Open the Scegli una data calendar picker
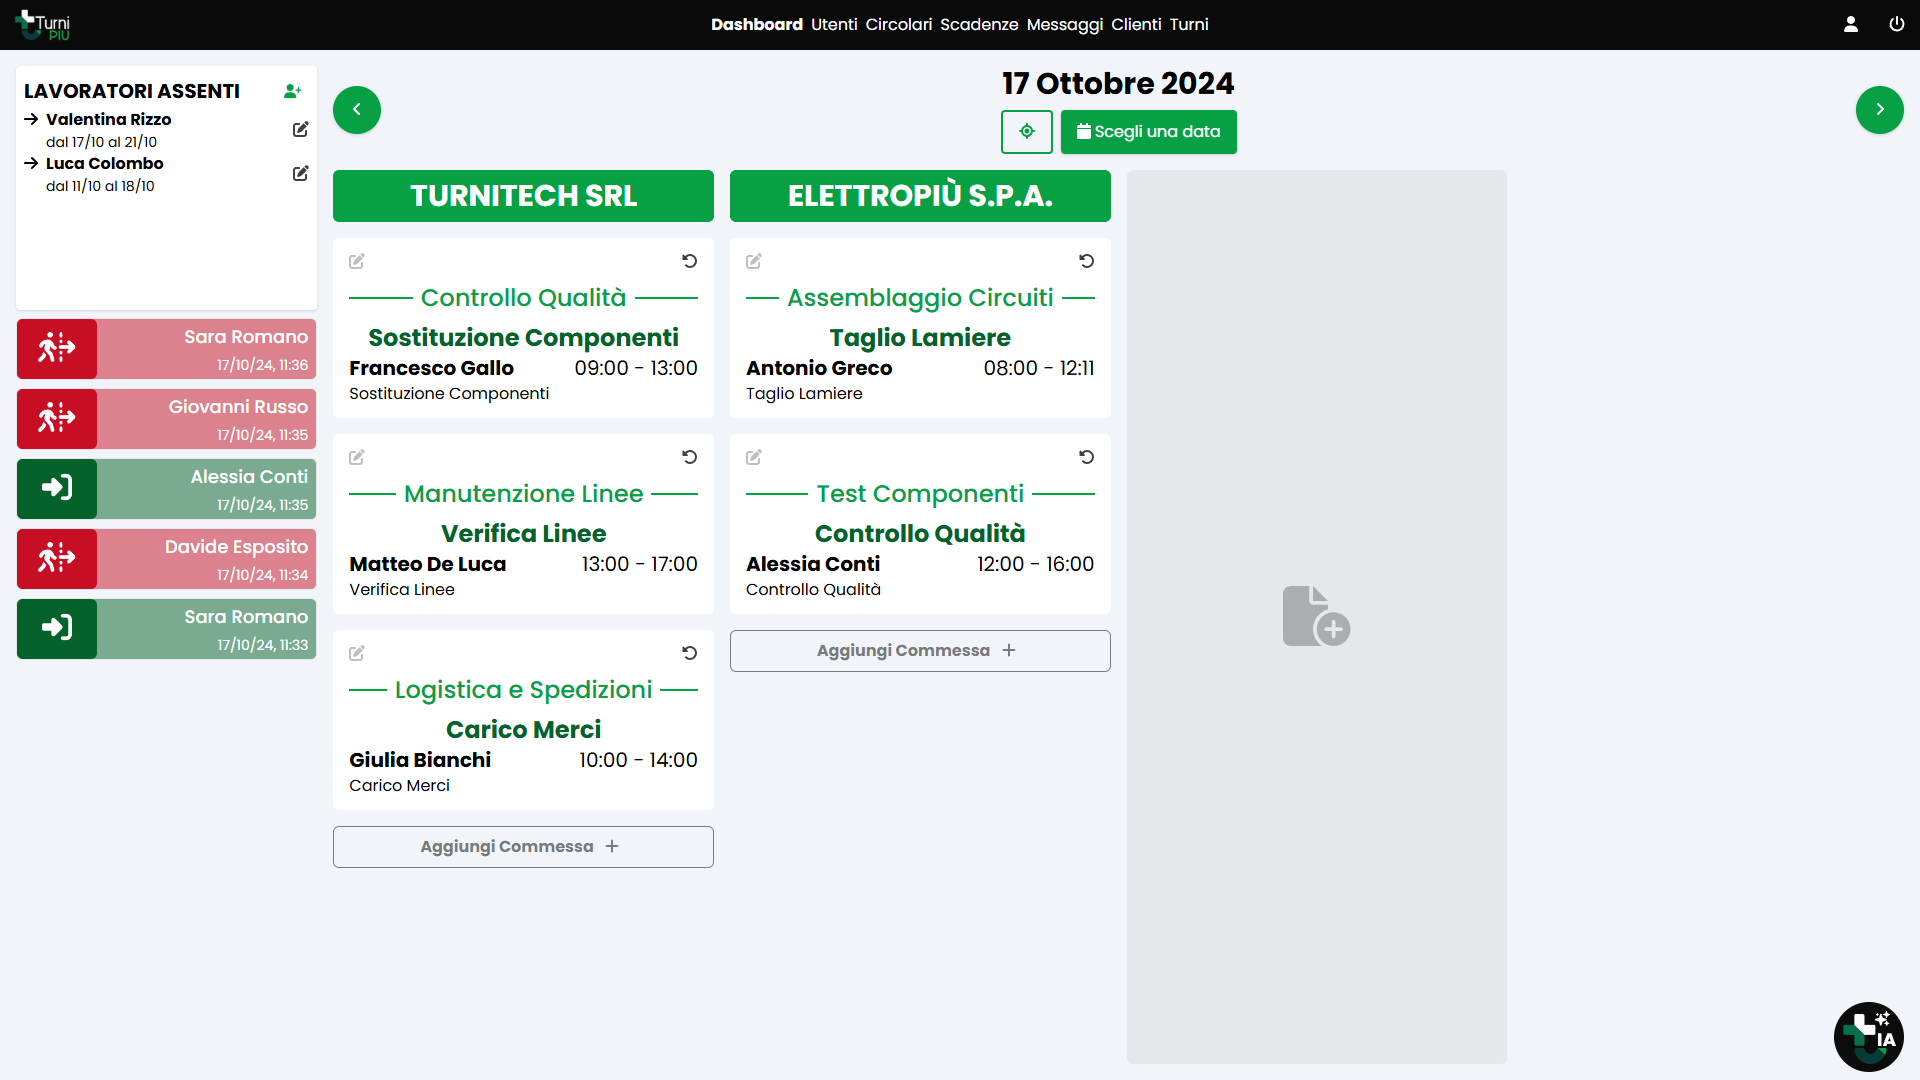Screen dimensions: 1920x1080 (x=1148, y=131)
